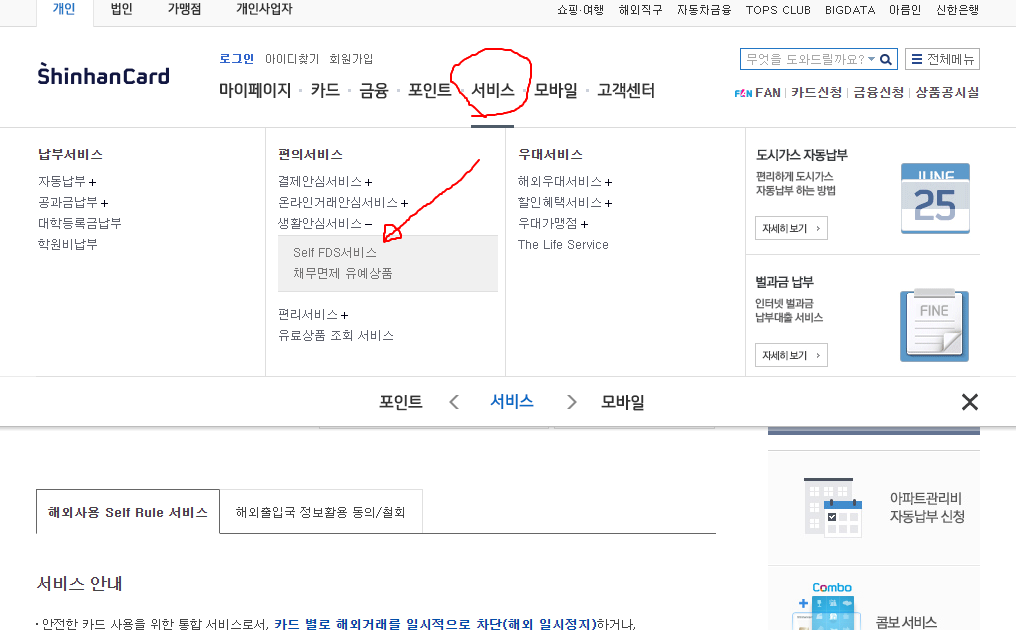The height and width of the screenshot is (630, 1016).
Task: Open 학원비납부 link
Action: (x=67, y=244)
